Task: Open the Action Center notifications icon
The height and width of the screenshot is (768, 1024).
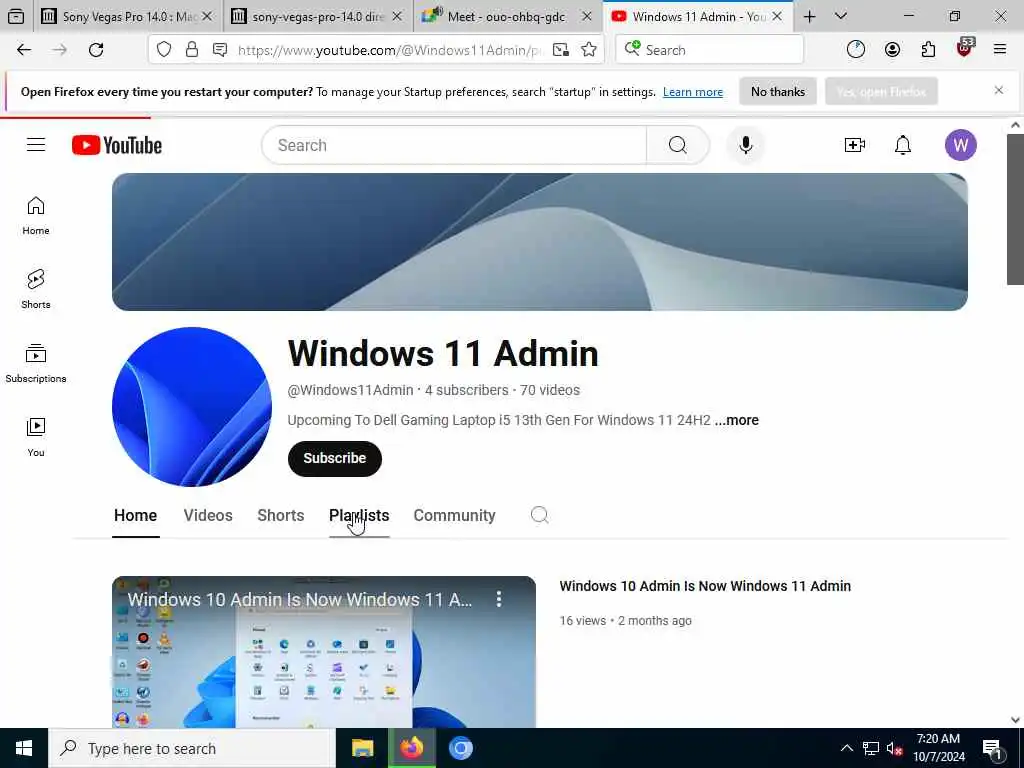Action: (x=992, y=749)
